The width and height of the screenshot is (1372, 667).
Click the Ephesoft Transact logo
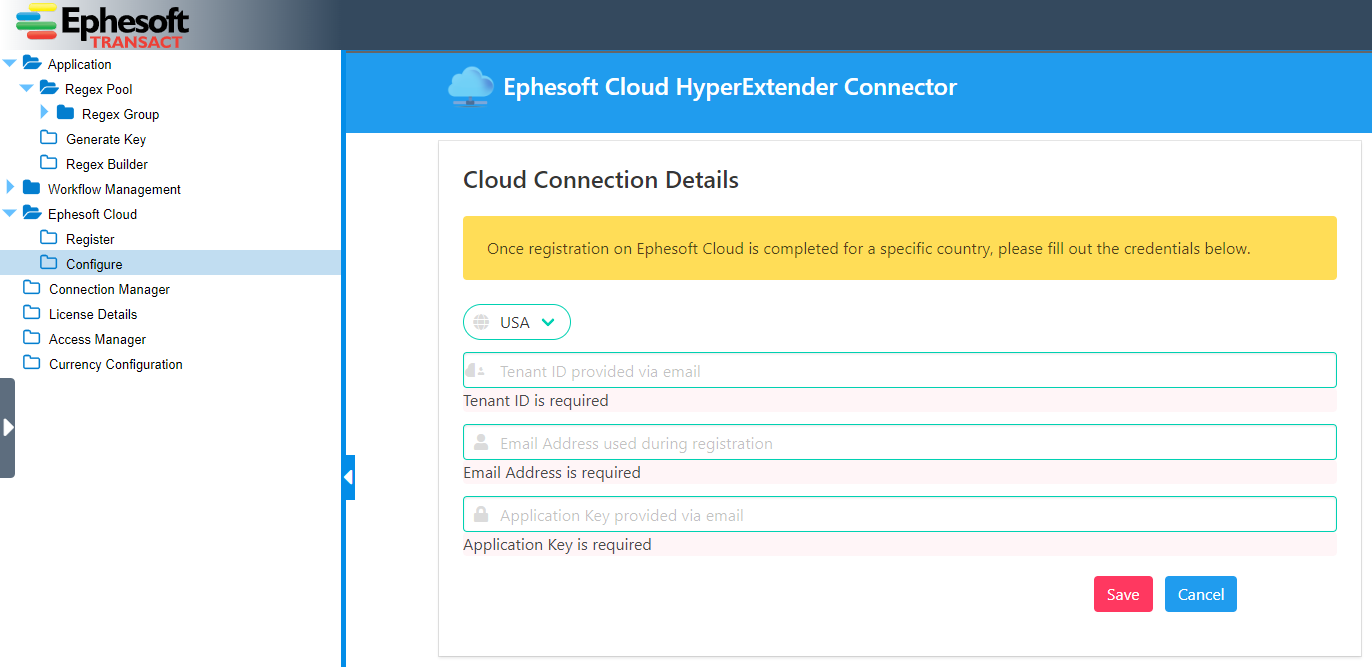pos(103,25)
